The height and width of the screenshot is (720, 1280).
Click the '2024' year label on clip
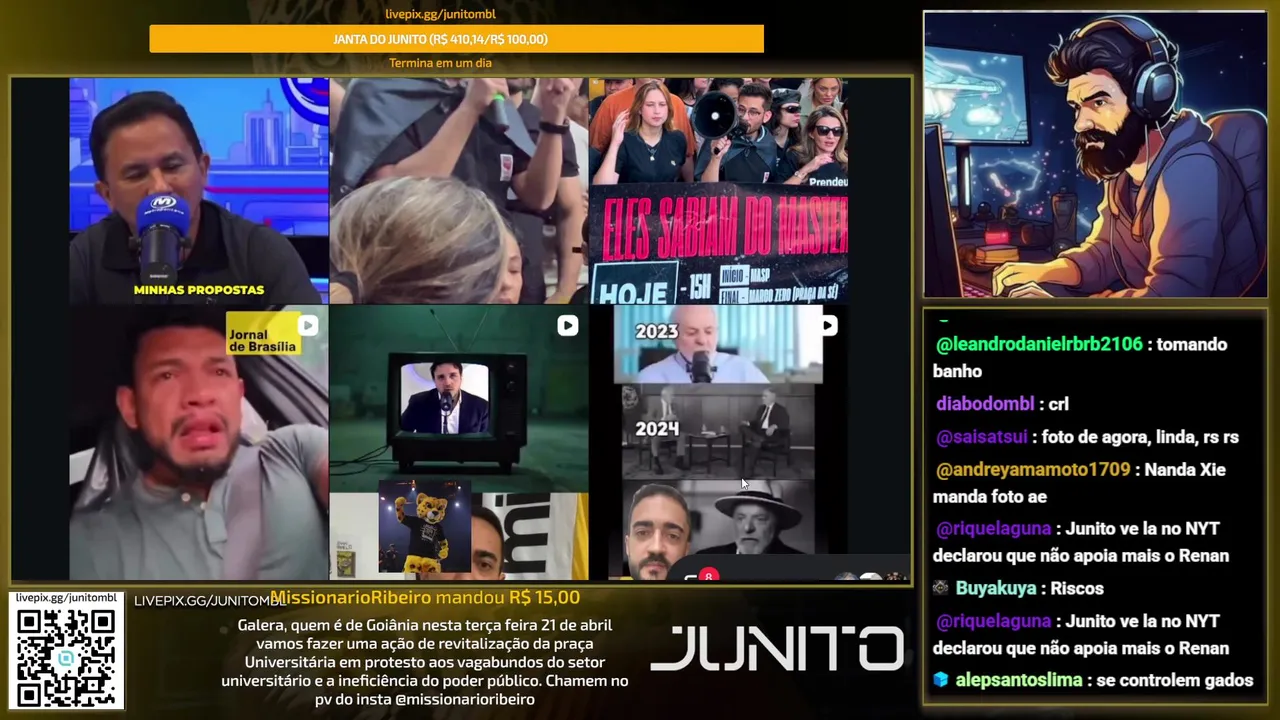click(x=656, y=429)
